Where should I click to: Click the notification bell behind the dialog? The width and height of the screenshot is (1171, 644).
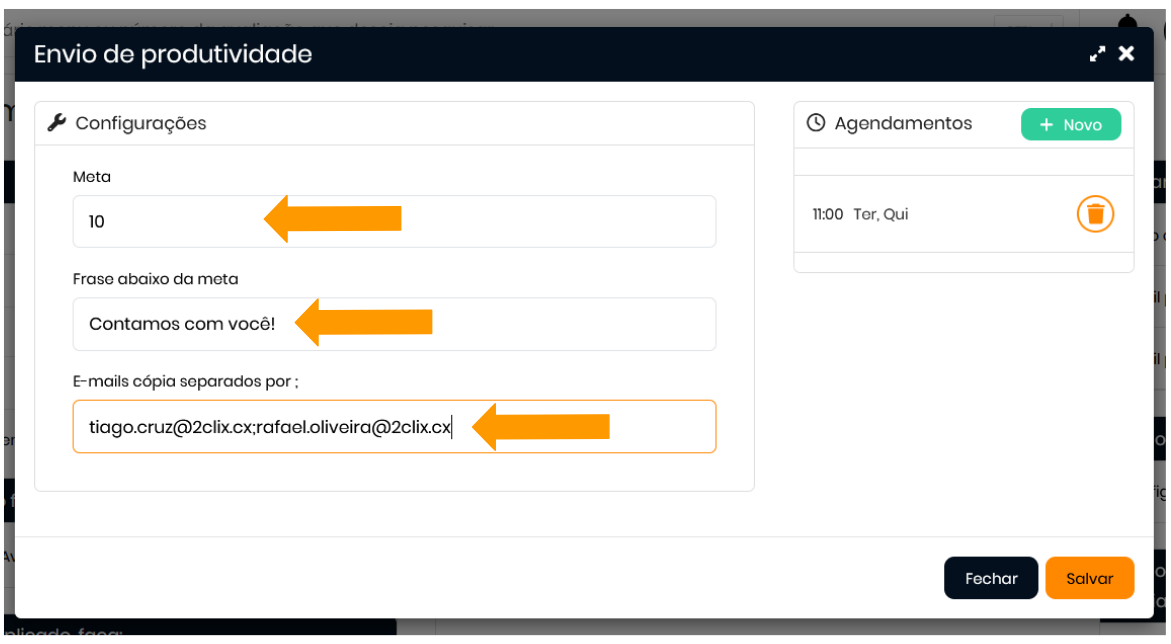tap(1128, 20)
